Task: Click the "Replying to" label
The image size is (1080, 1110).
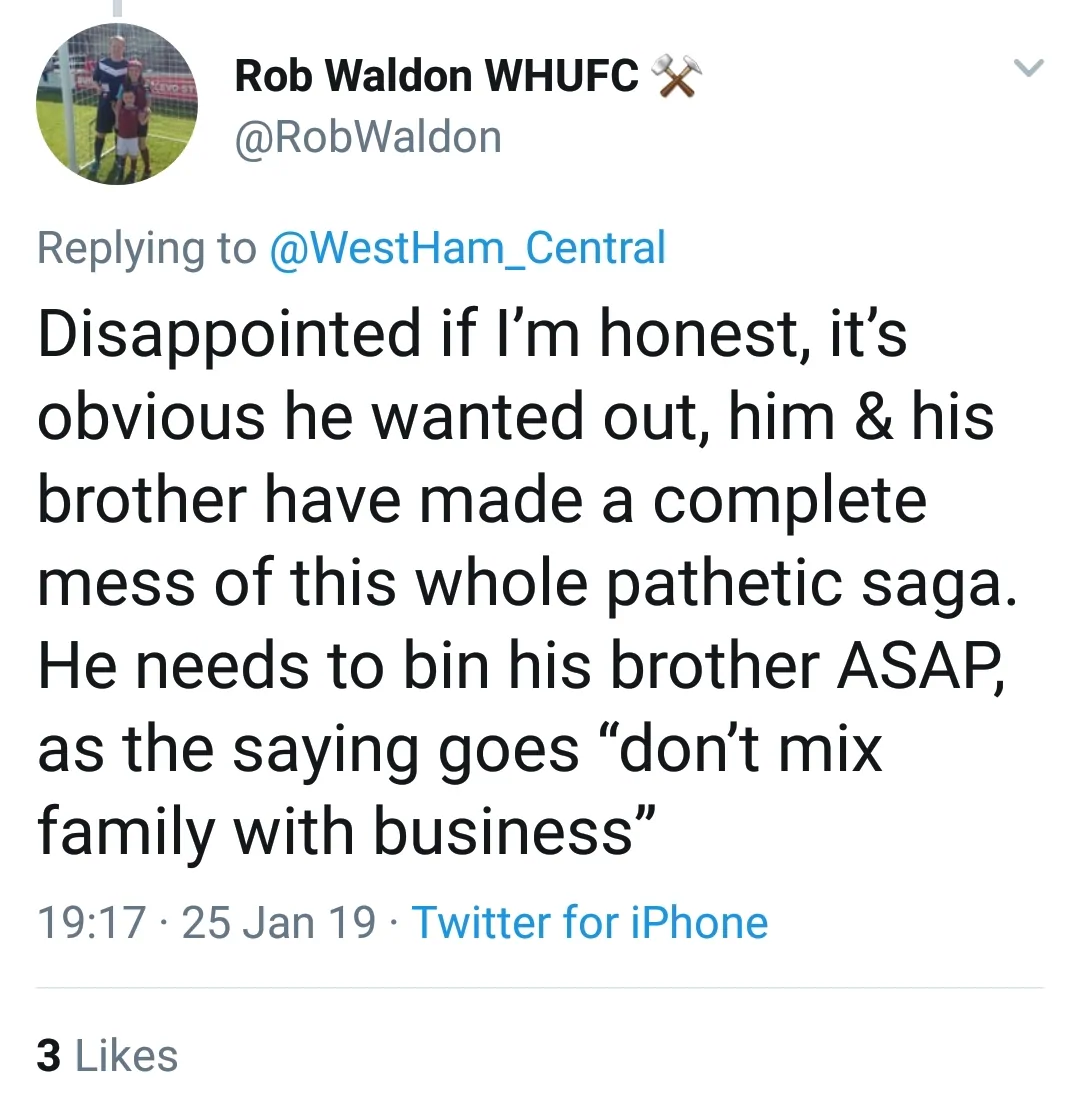Action: coord(146,247)
